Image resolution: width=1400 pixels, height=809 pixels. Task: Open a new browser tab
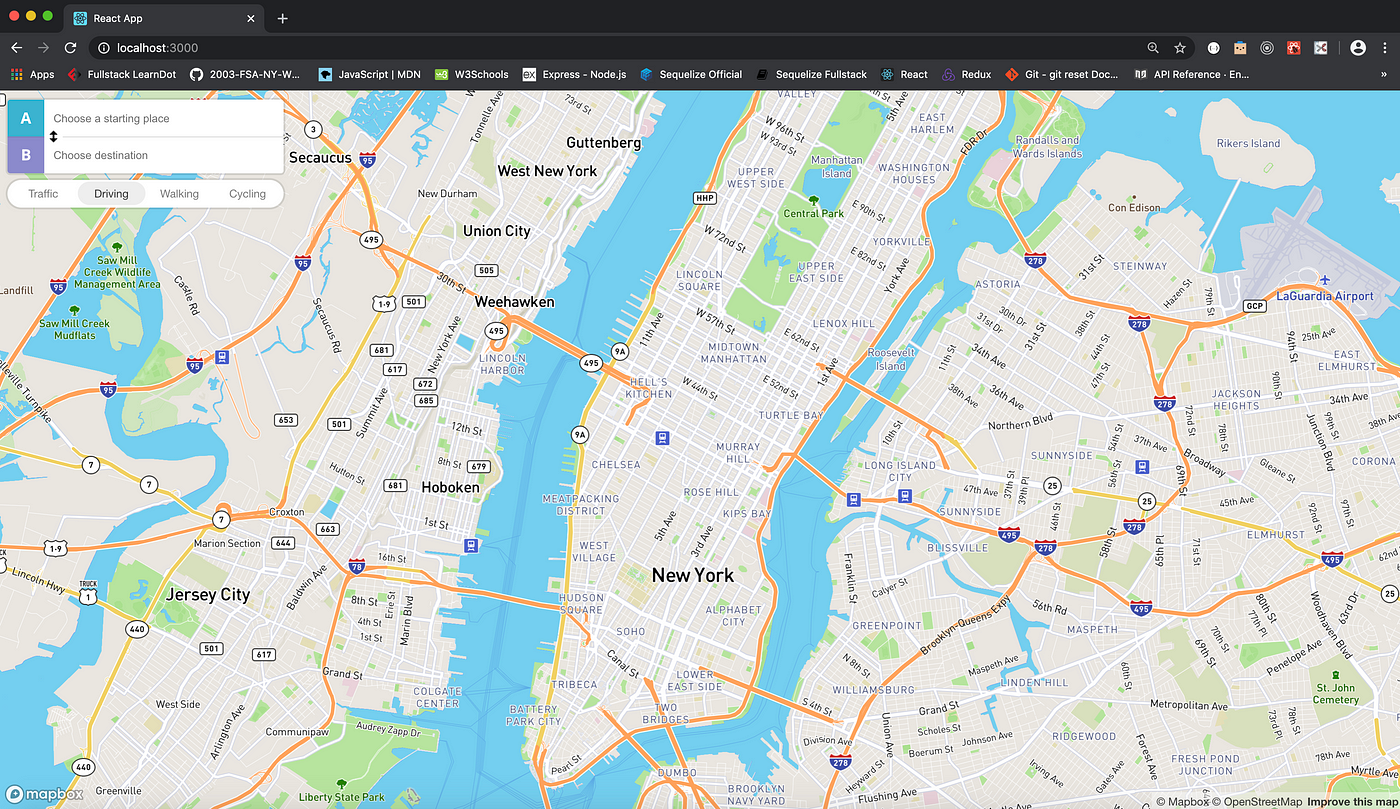click(283, 18)
